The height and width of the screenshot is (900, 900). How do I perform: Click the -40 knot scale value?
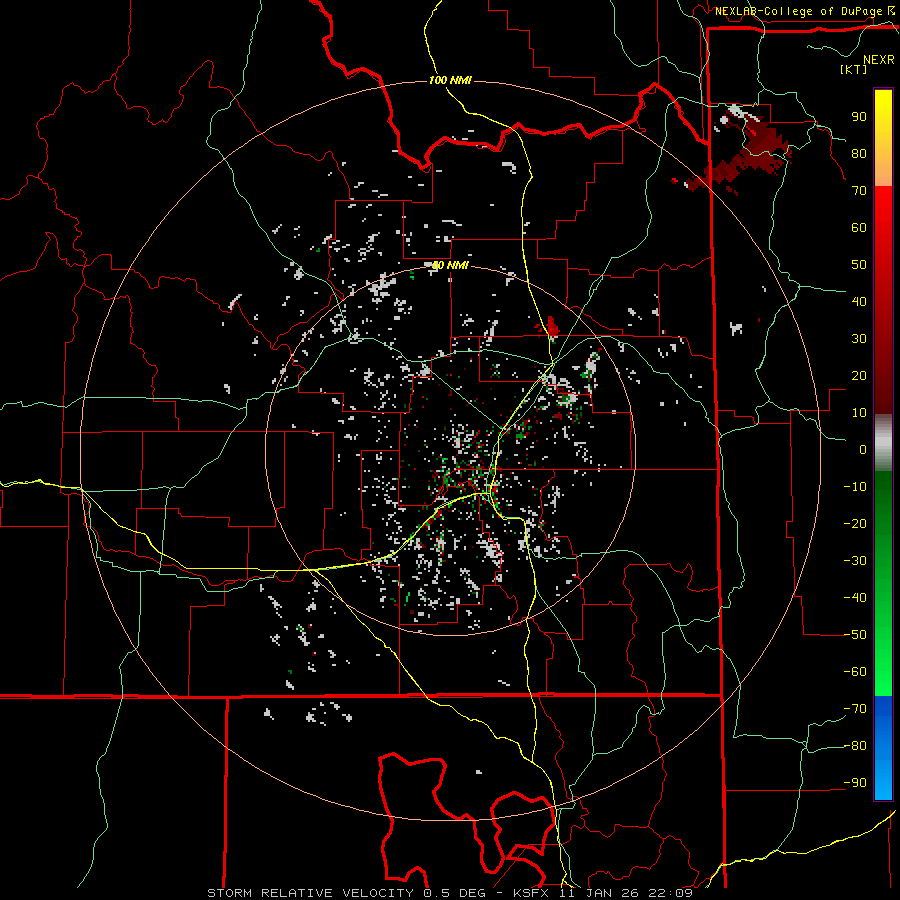(x=855, y=598)
